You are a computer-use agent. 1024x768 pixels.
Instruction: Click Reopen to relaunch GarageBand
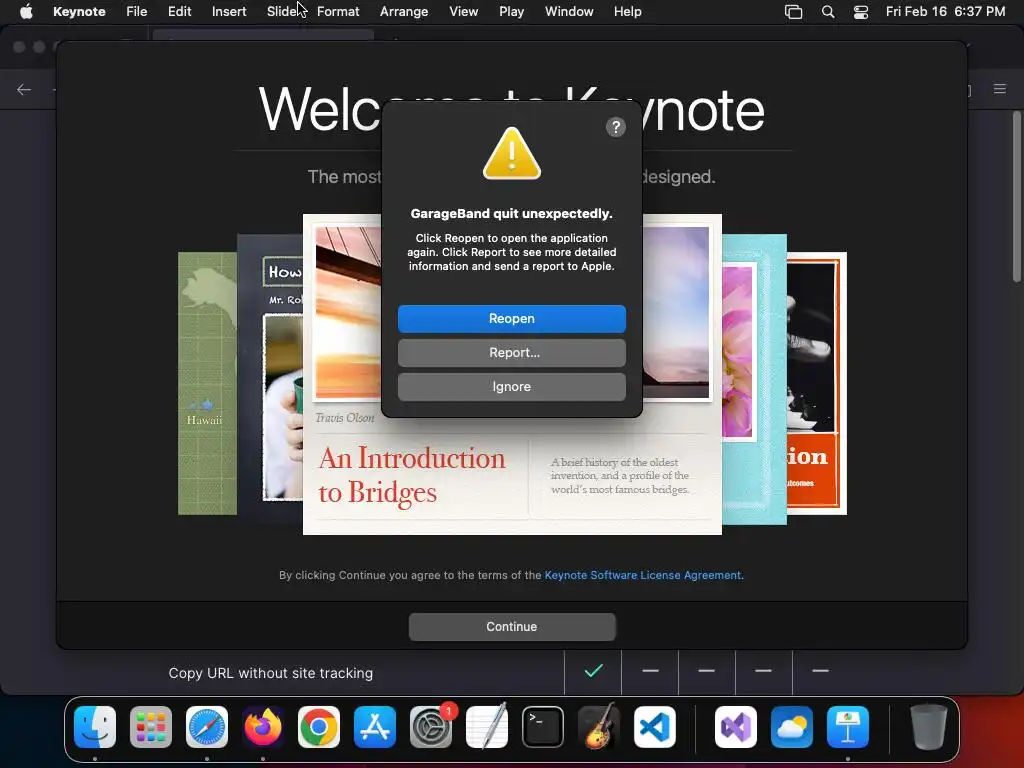point(512,319)
